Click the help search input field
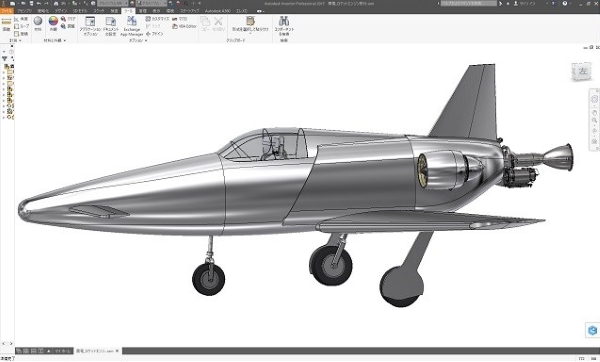Screen dimensions: 600x362 point(468,3)
